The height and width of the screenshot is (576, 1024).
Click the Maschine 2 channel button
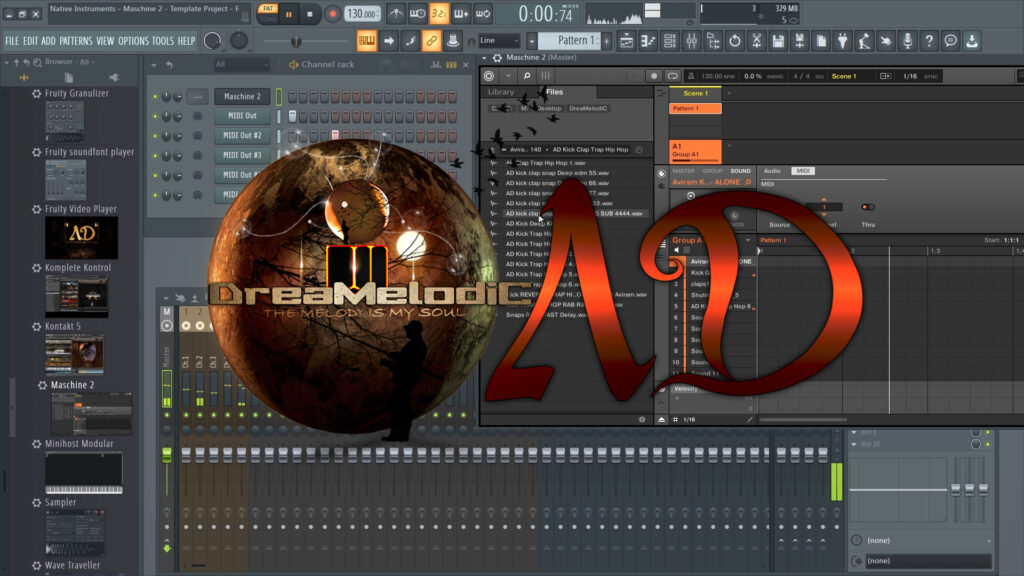coord(242,96)
